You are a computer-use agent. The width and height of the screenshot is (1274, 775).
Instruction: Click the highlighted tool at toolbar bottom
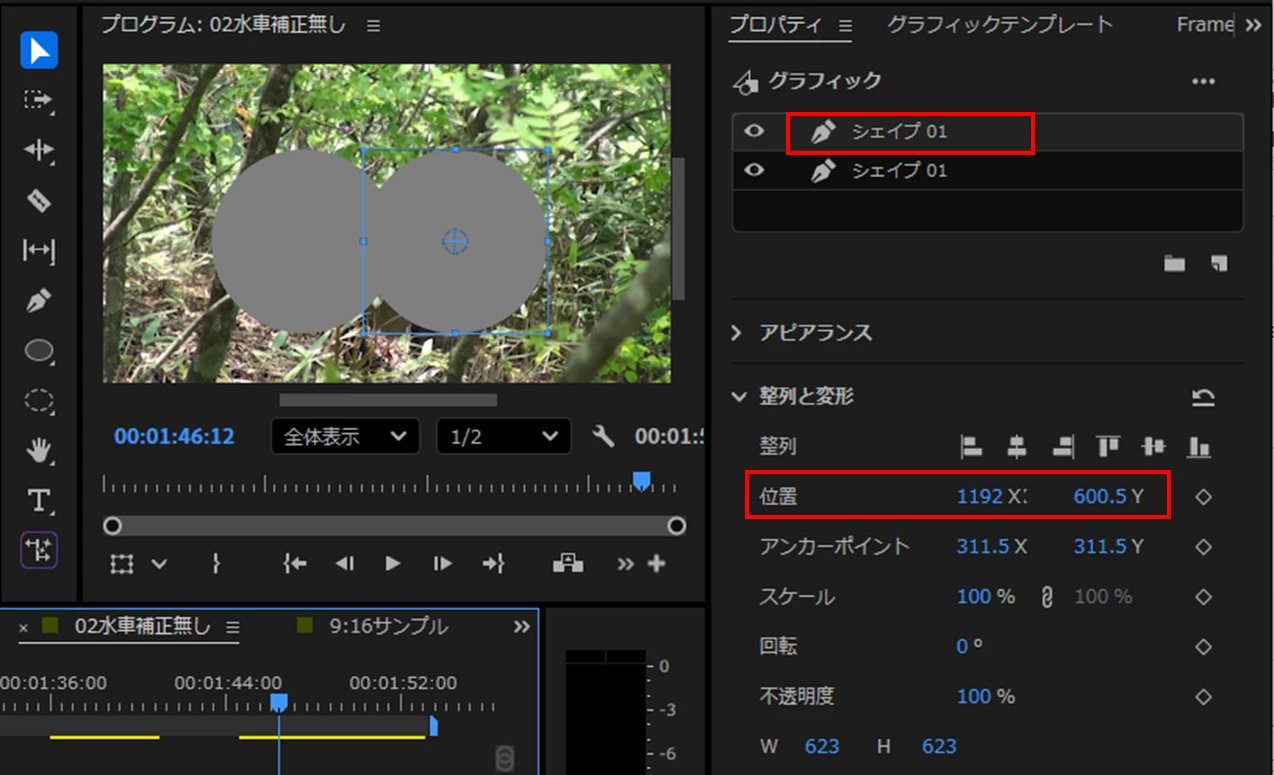38,550
